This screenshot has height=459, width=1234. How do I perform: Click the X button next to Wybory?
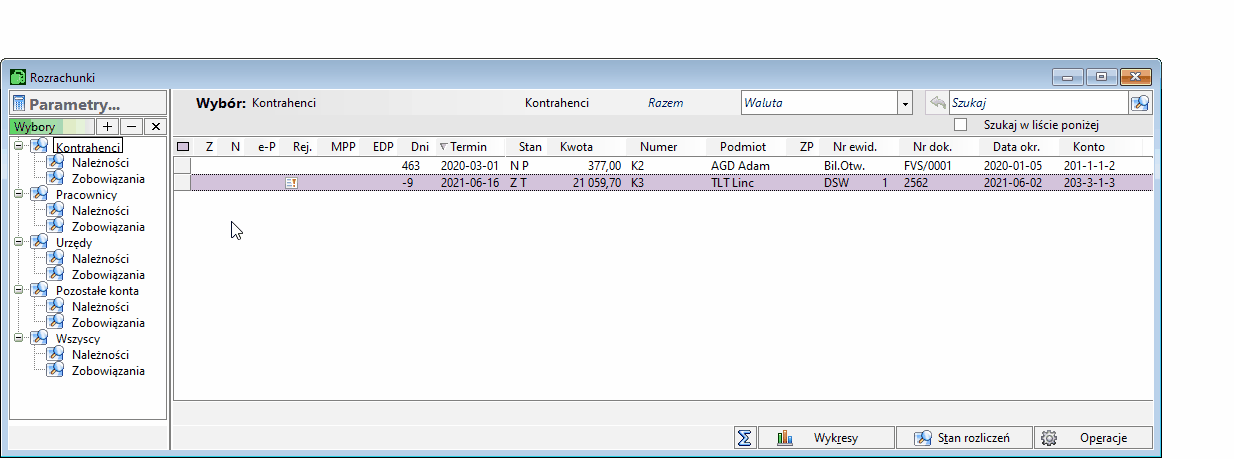[x=155, y=127]
